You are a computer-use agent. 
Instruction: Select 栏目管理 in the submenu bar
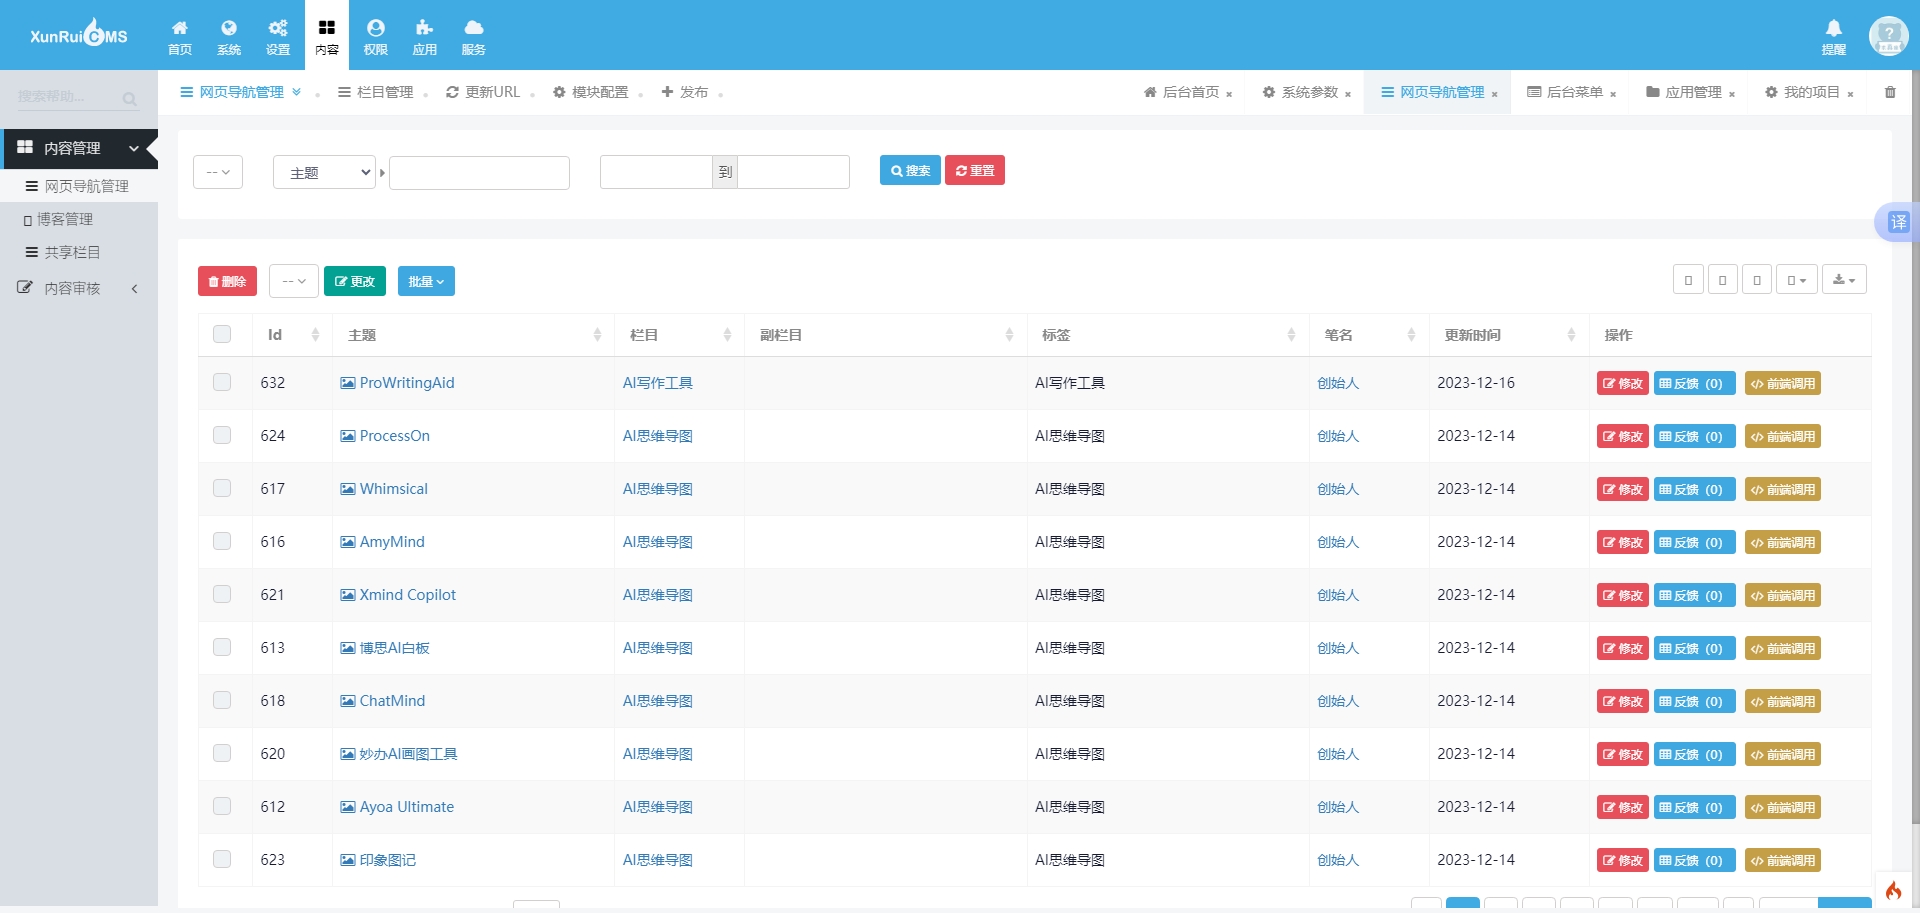[376, 92]
